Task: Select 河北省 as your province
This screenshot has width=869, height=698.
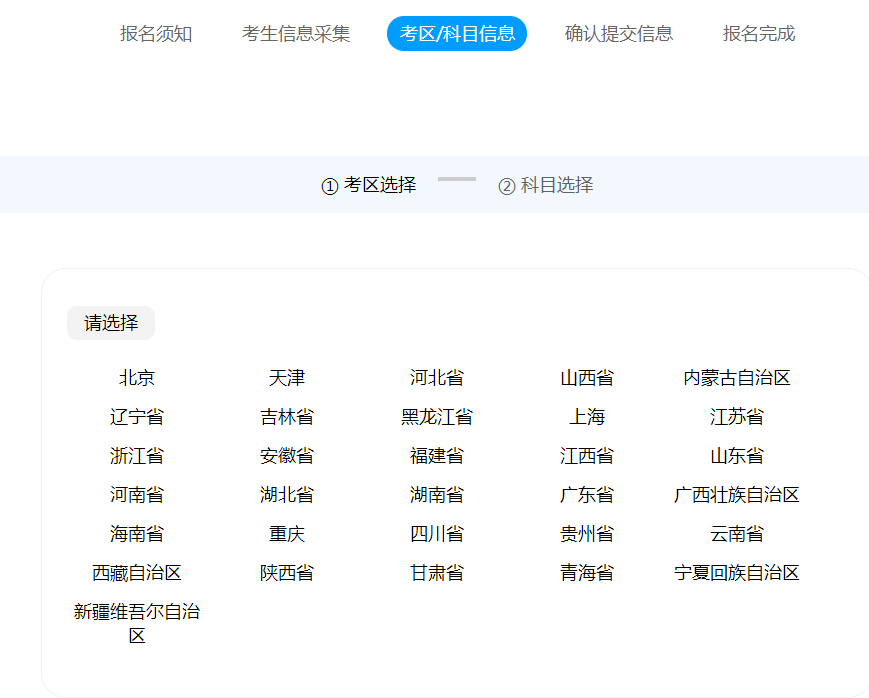Action: [437, 377]
